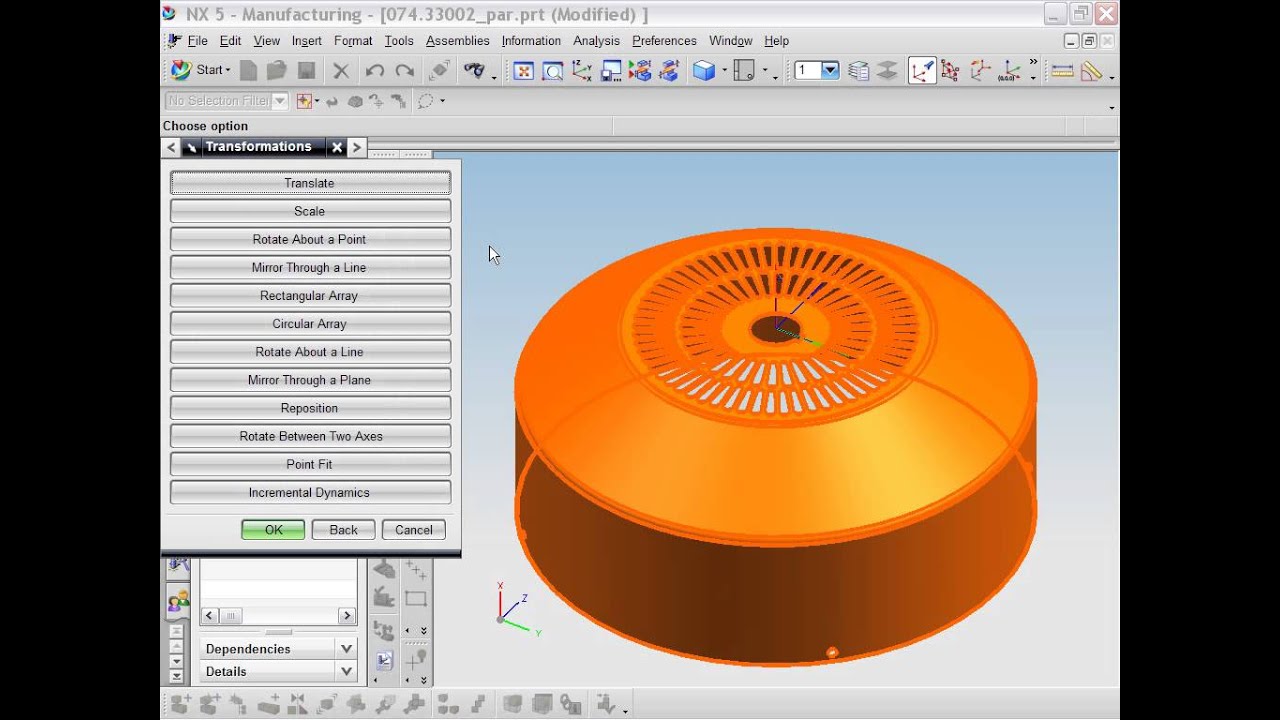Open the Start application menu

(x=200, y=70)
